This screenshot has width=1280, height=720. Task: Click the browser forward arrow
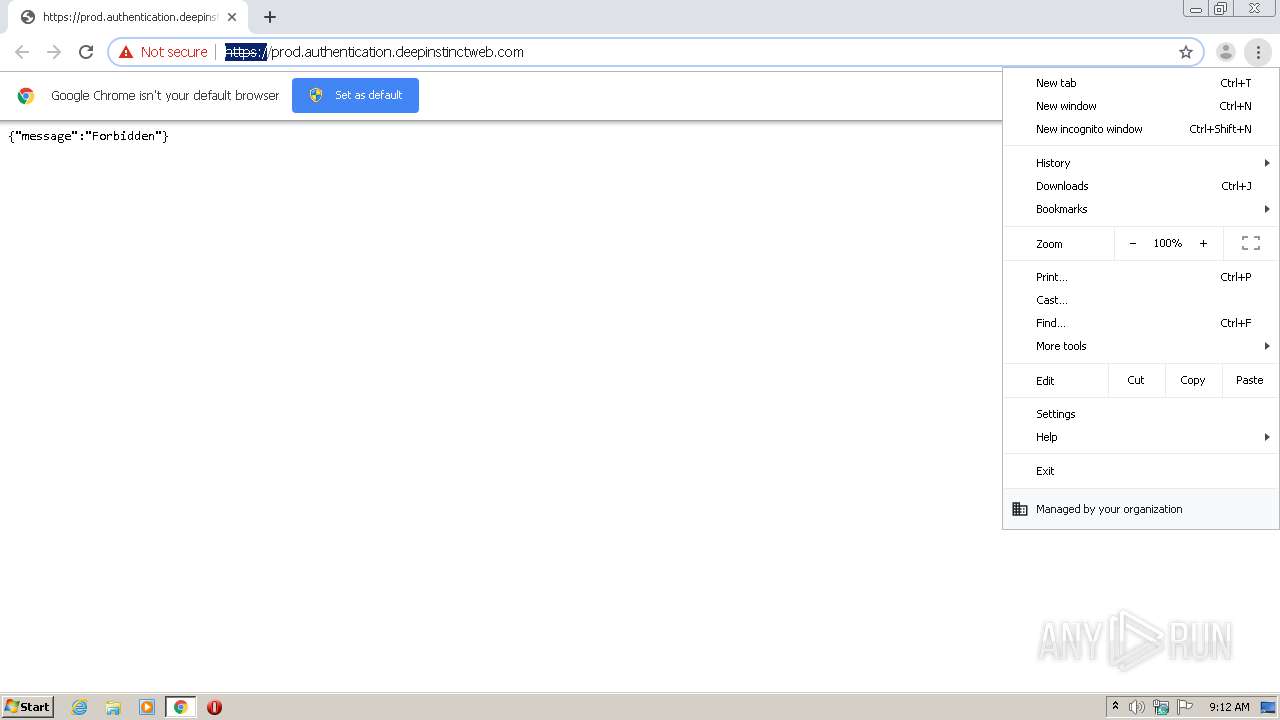click(54, 52)
